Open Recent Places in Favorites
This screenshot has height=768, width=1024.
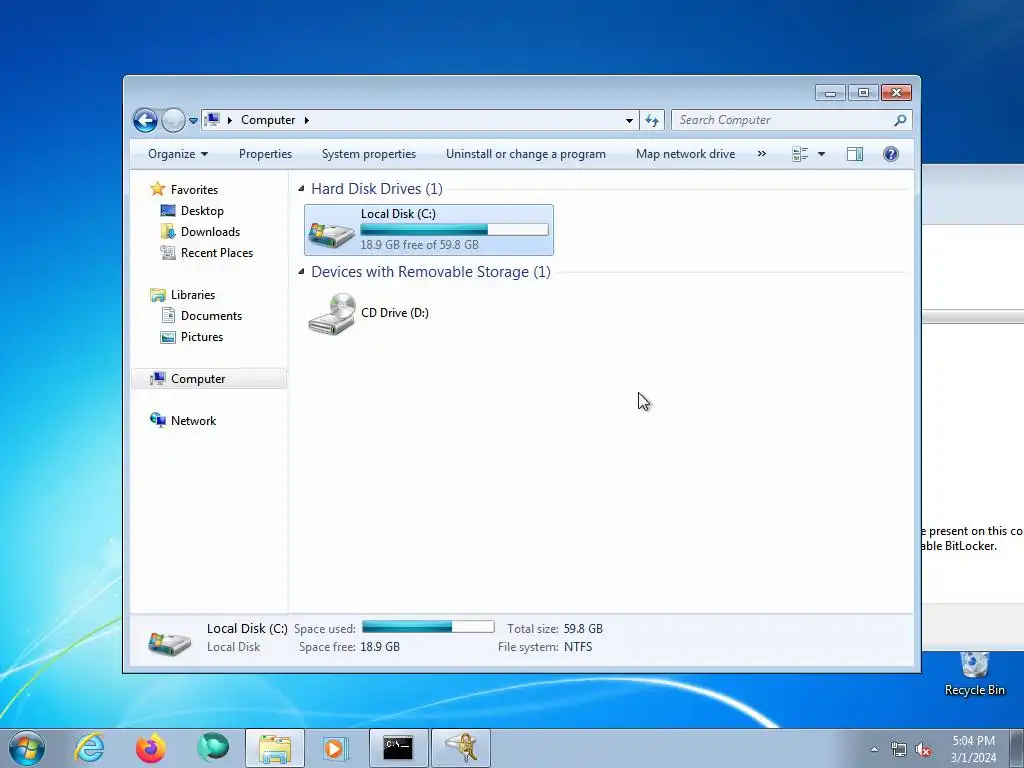pos(217,253)
